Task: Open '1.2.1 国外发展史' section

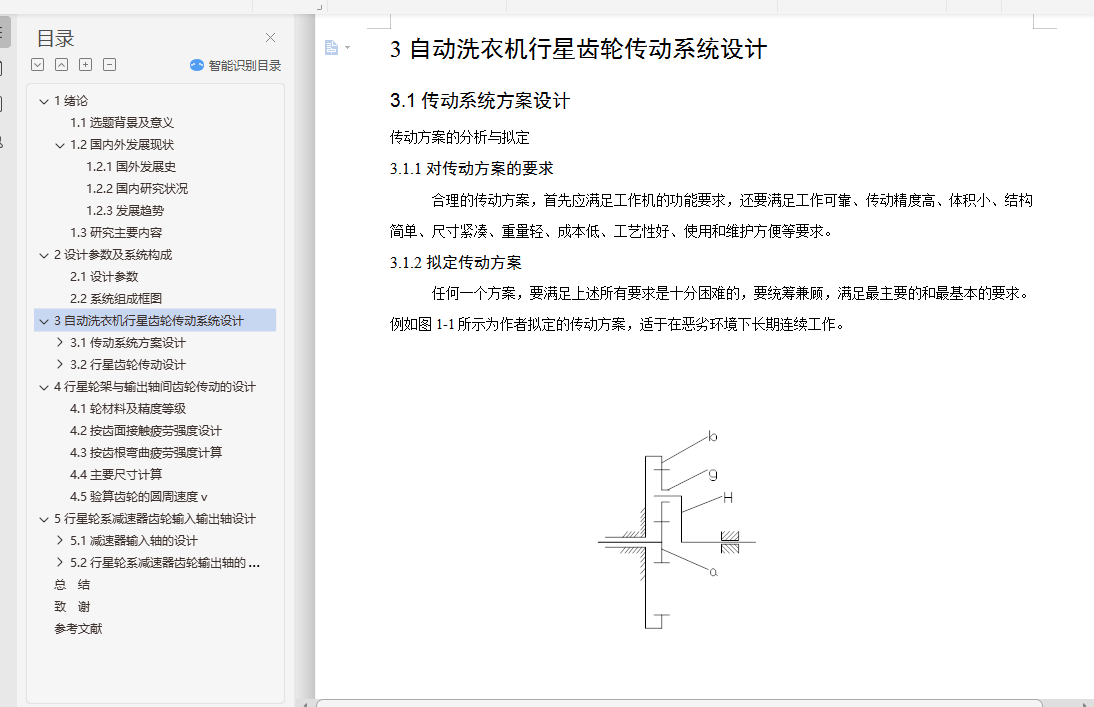Action: point(130,167)
